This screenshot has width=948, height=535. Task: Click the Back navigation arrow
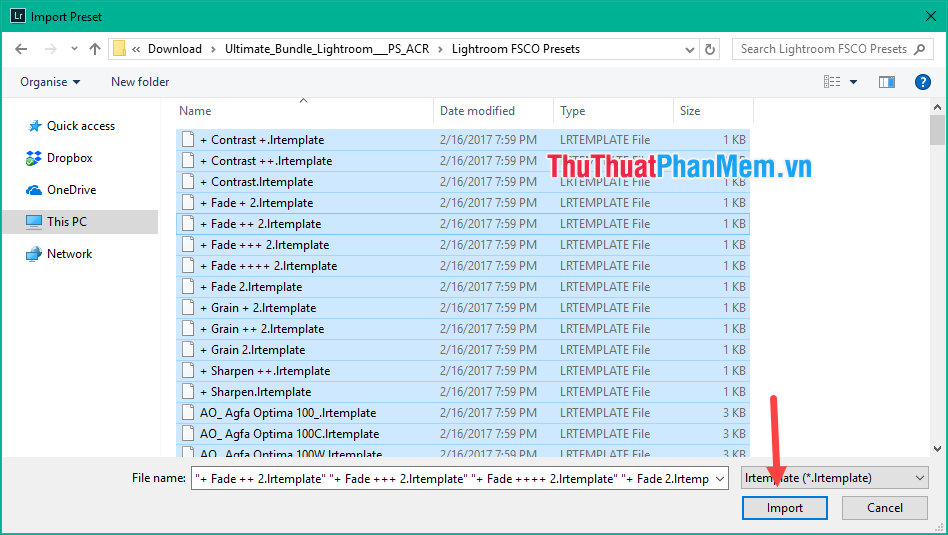pos(21,49)
